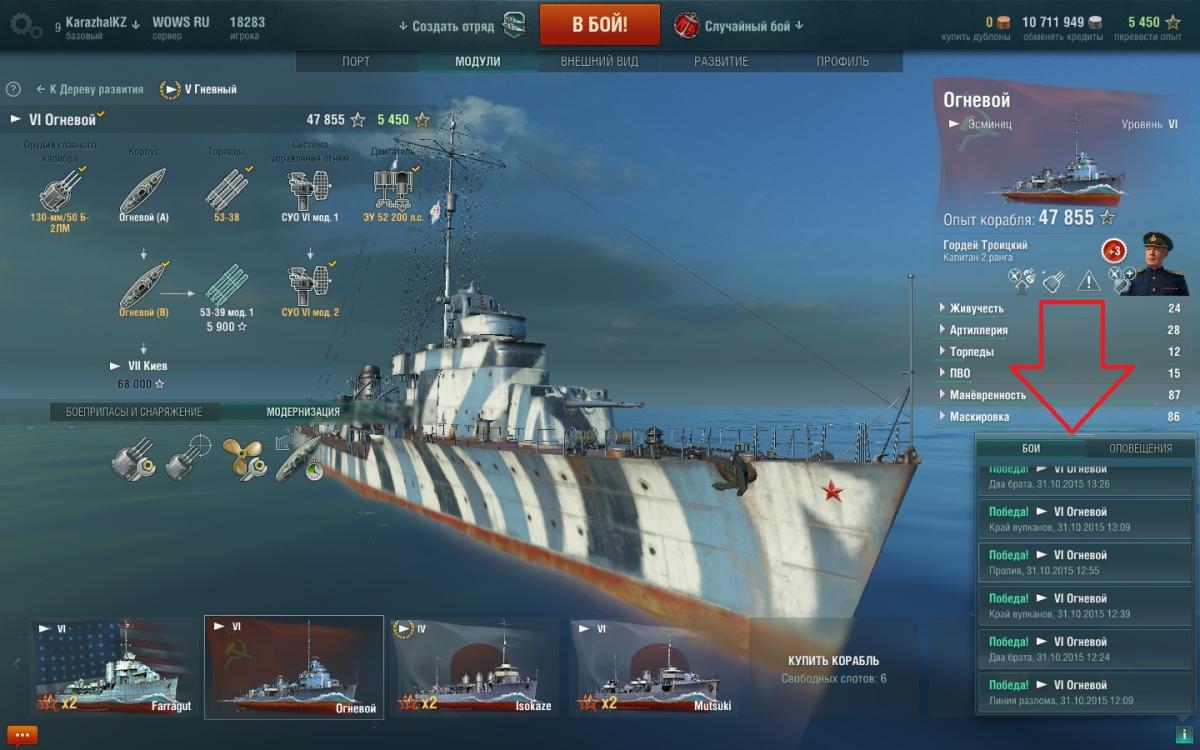Open the green info notification icon
Image resolution: width=1200 pixels, height=750 pixels.
coord(1183,735)
